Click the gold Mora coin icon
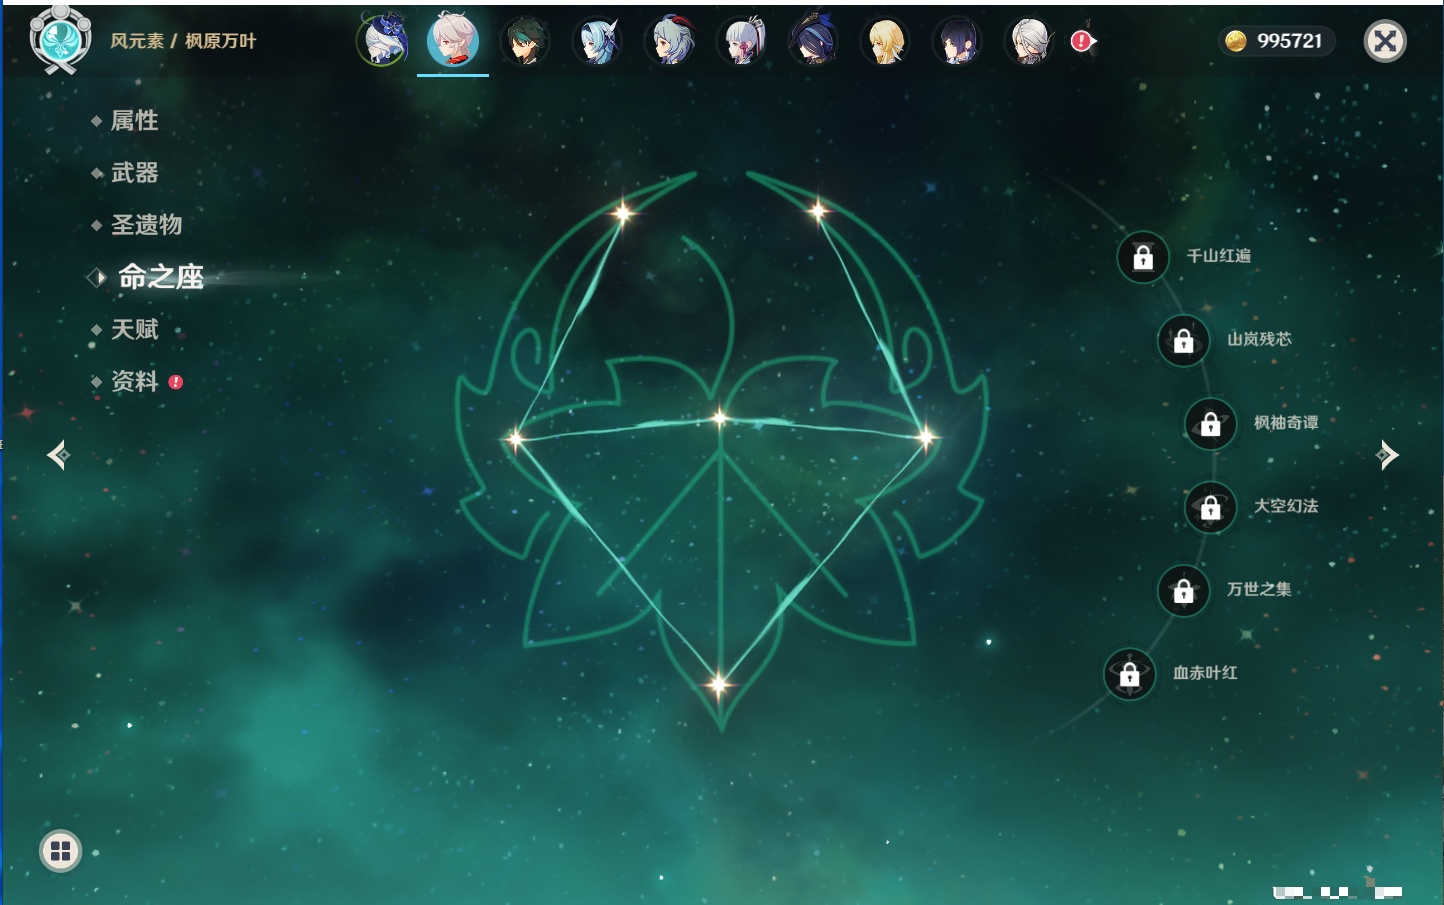 click(1236, 41)
